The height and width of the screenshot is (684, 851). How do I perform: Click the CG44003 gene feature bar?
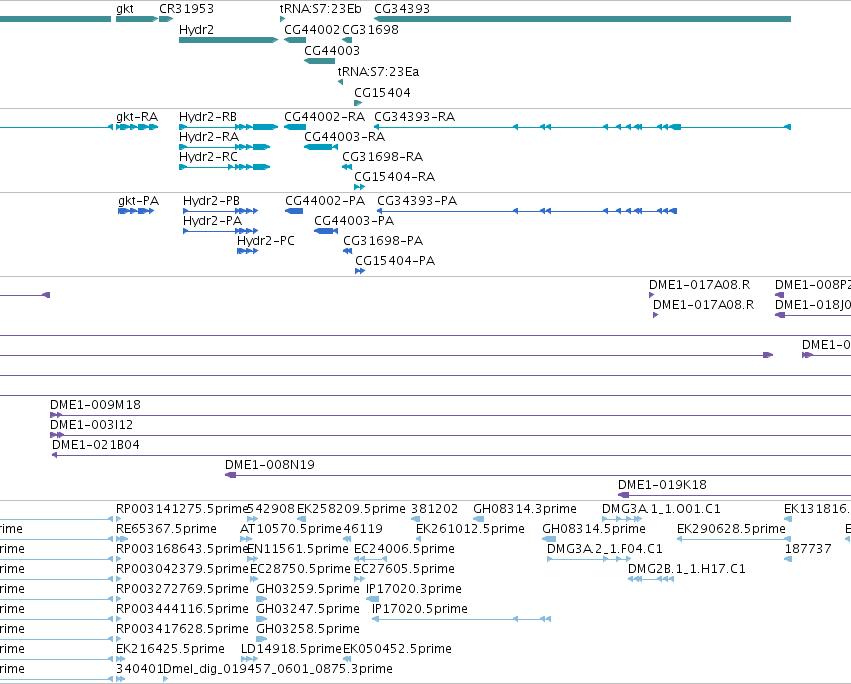[320, 61]
